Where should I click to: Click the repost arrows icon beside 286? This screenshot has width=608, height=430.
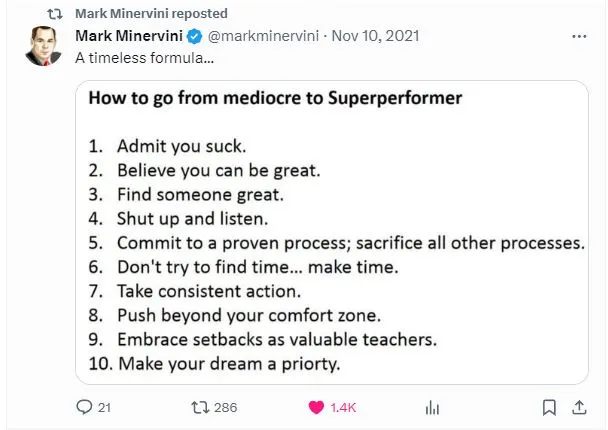(197, 407)
